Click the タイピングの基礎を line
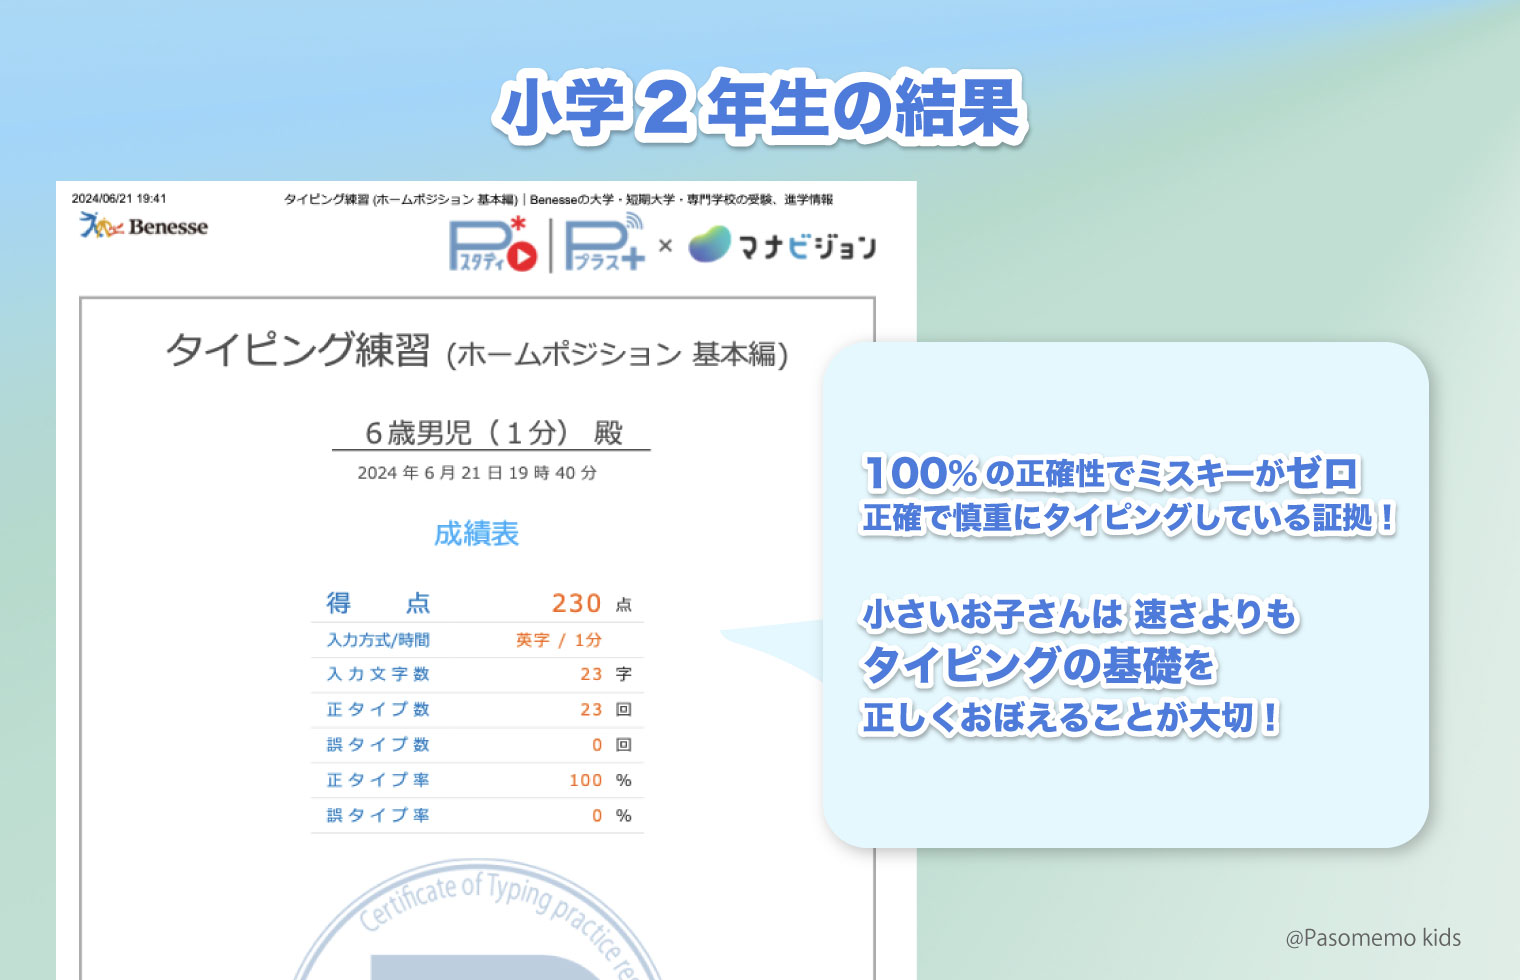This screenshot has width=1520, height=980. coord(1038,665)
